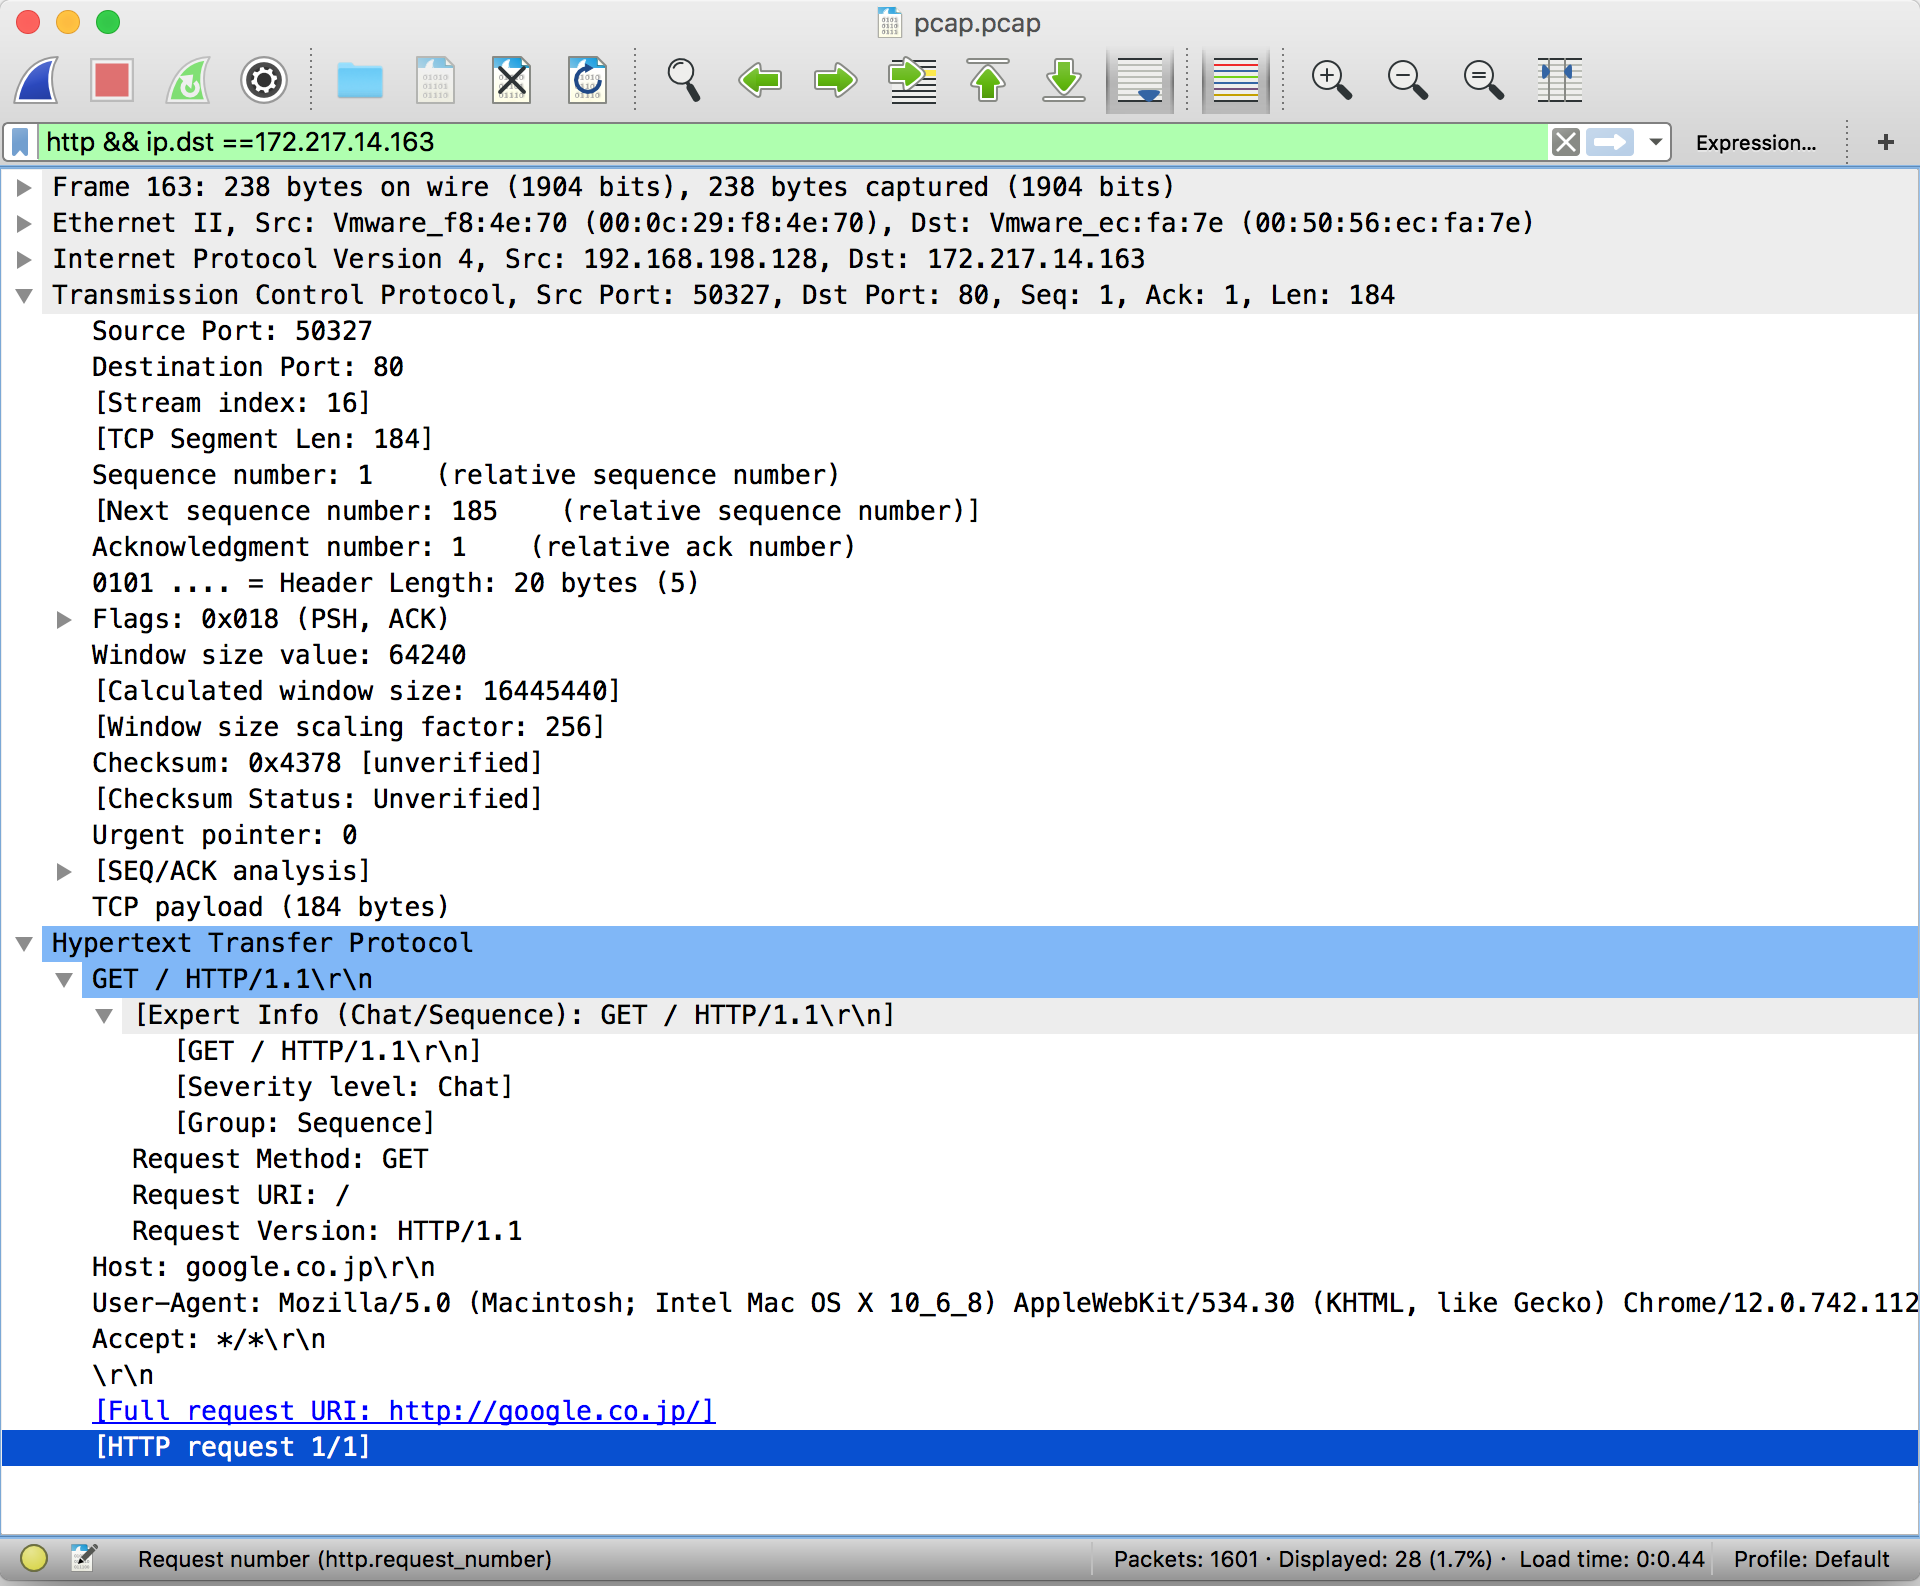Toggle the display filter bookmark

[19, 141]
